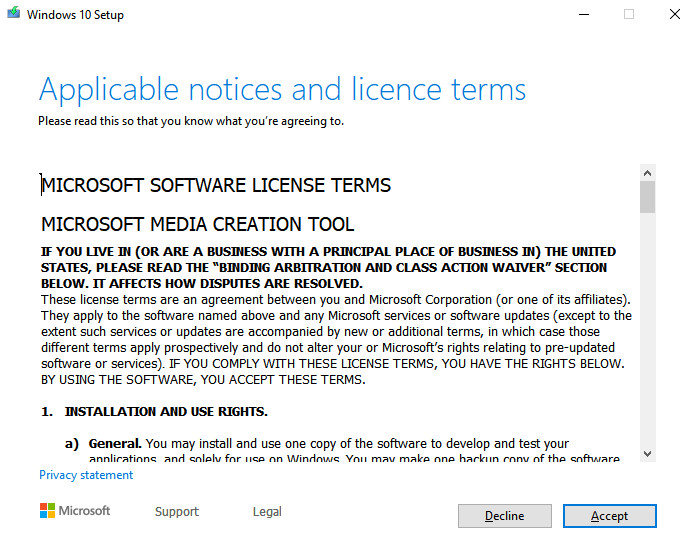Viewport: 697px width, 552px height.
Task: Close the Windows 10 Setup window
Action: 674,14
